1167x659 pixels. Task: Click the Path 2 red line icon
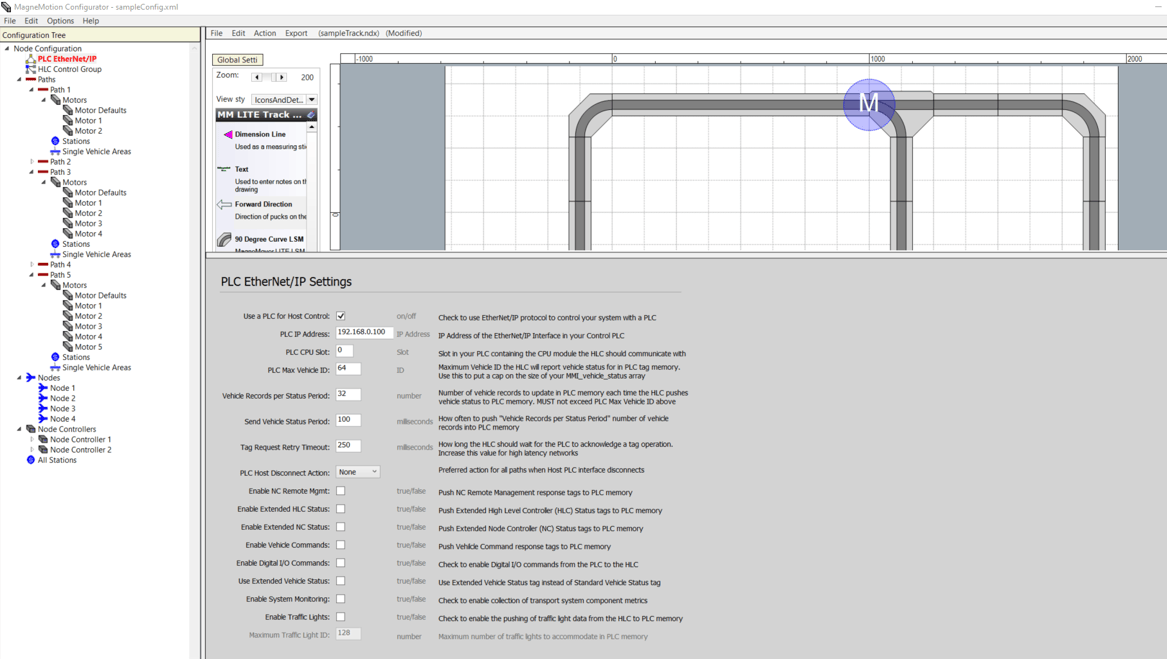click(43, 162)
